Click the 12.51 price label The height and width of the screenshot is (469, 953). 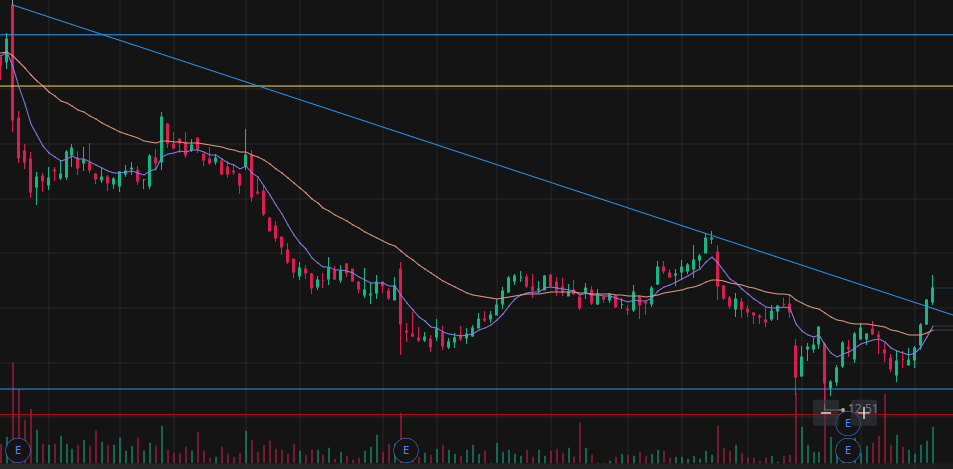coord(863,409)
